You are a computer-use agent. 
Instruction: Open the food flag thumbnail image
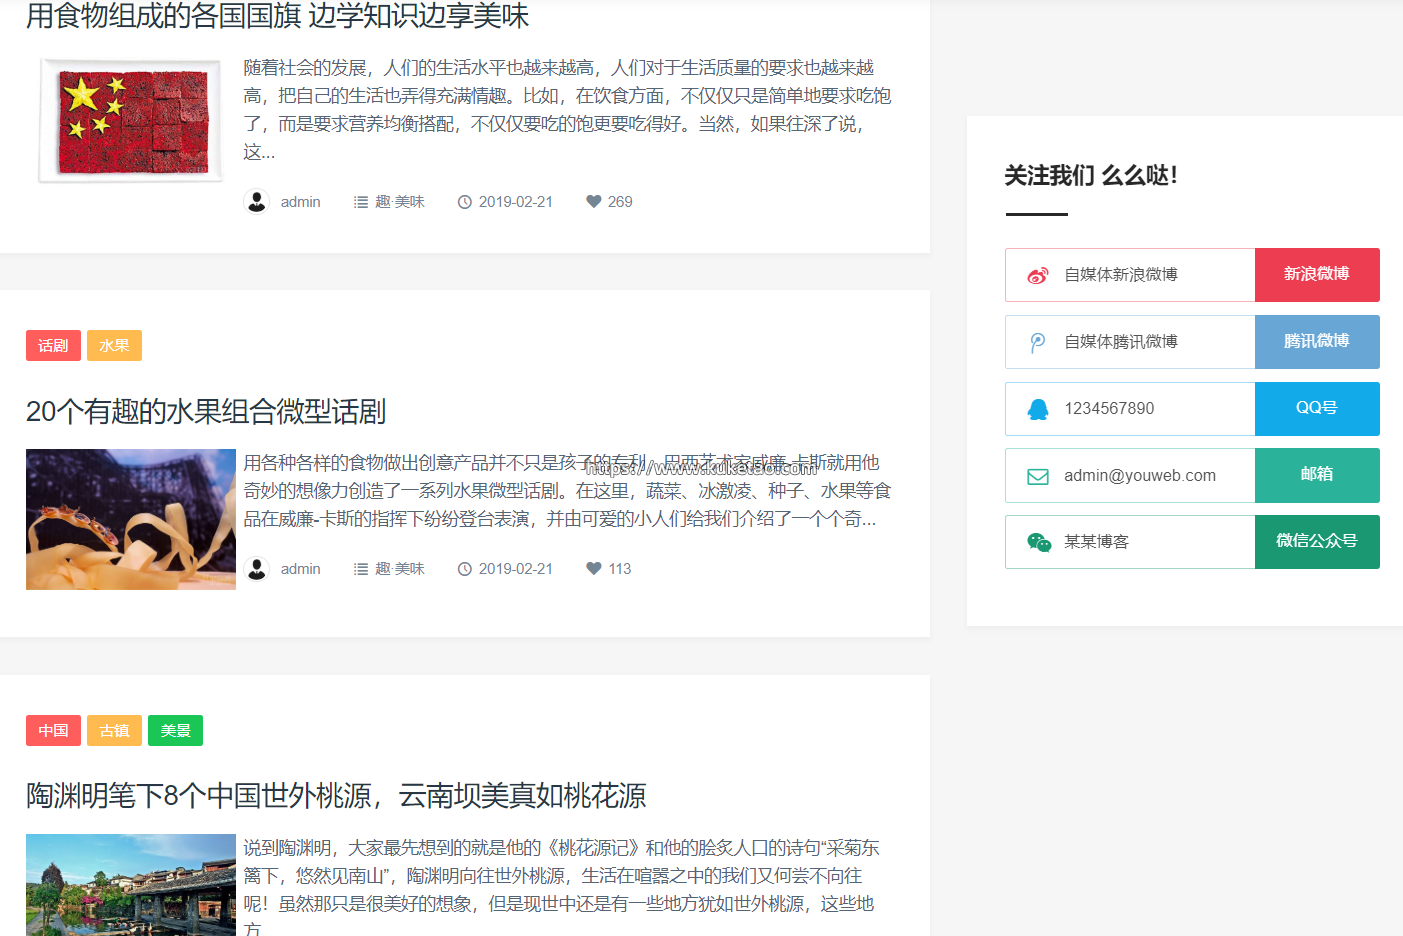tap(131, 121)
